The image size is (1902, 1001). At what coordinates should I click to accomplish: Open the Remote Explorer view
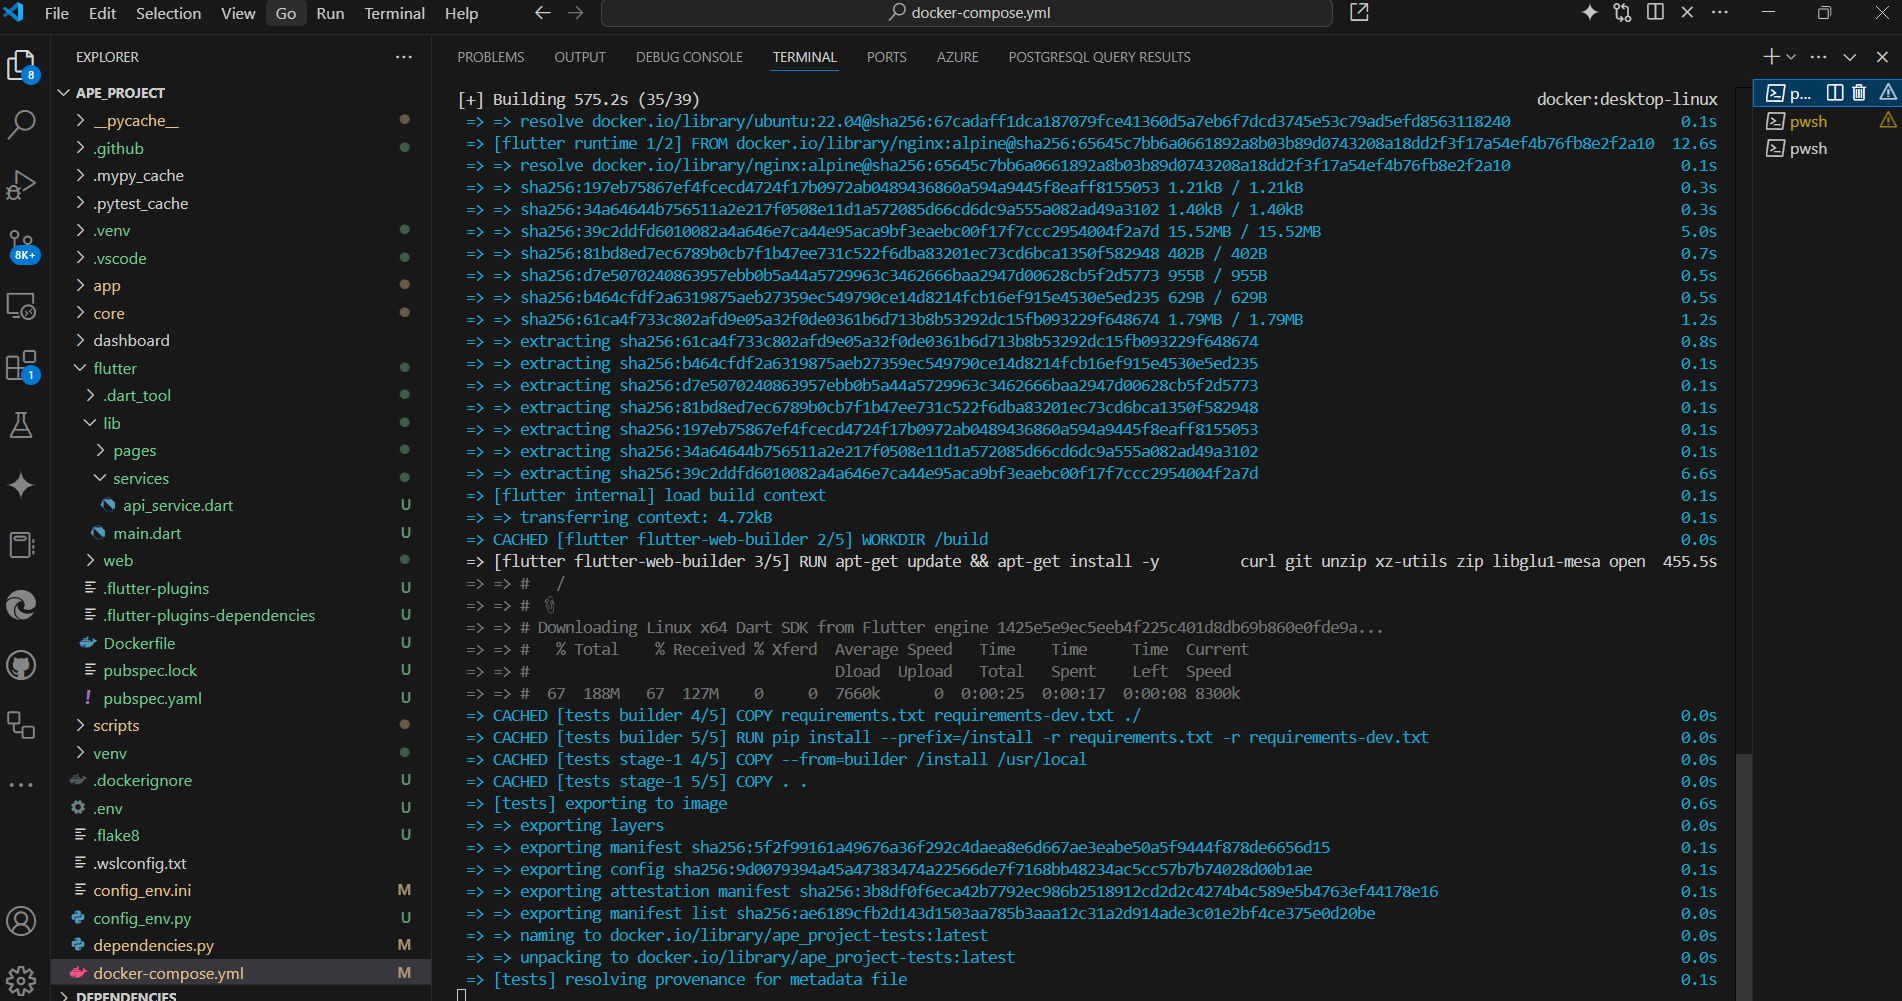click(21, 306)
